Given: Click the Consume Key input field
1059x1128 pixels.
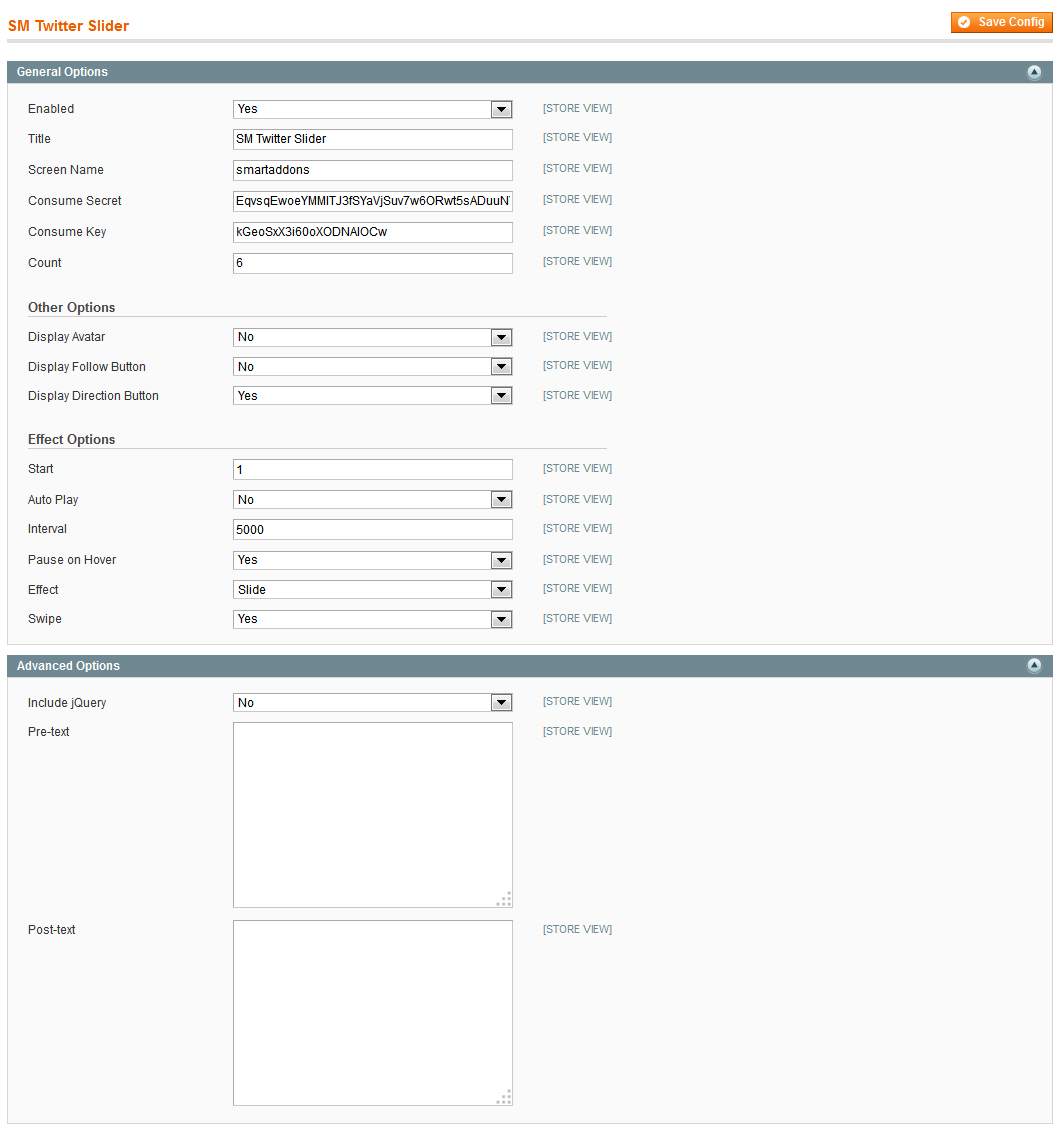Looking at the screenshot, I should (373, 232).
